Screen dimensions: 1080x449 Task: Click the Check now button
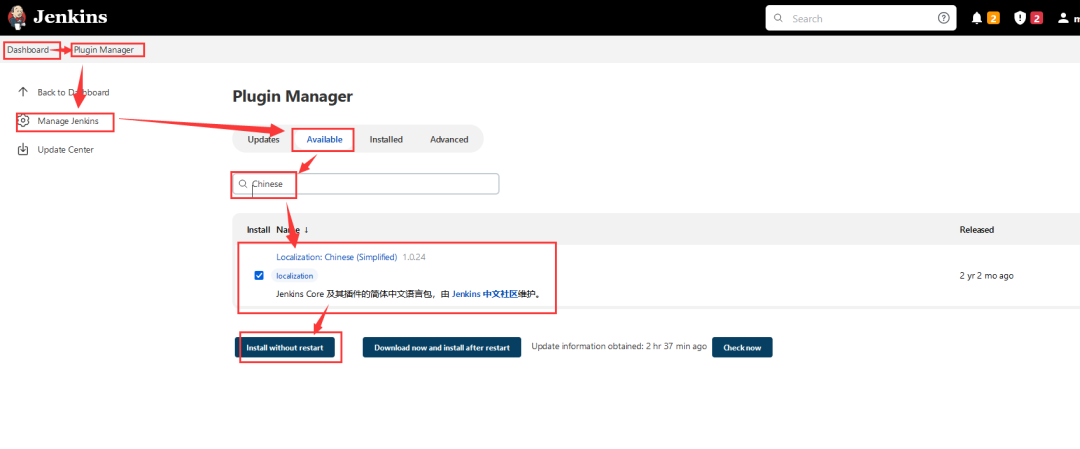742,348
